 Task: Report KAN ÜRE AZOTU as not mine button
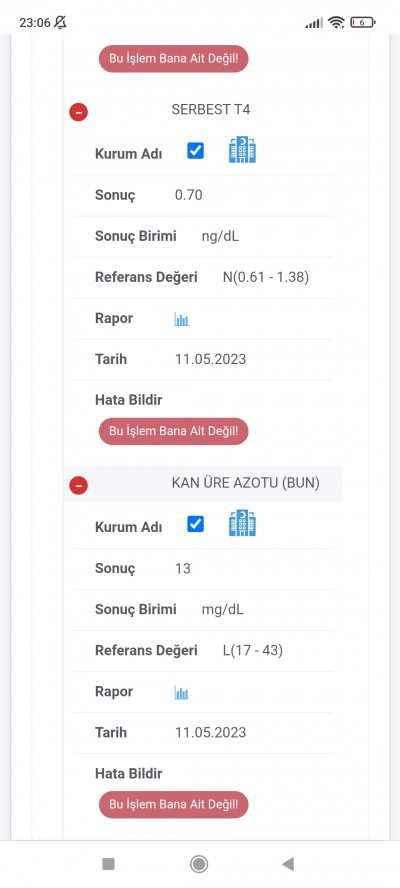173,804
